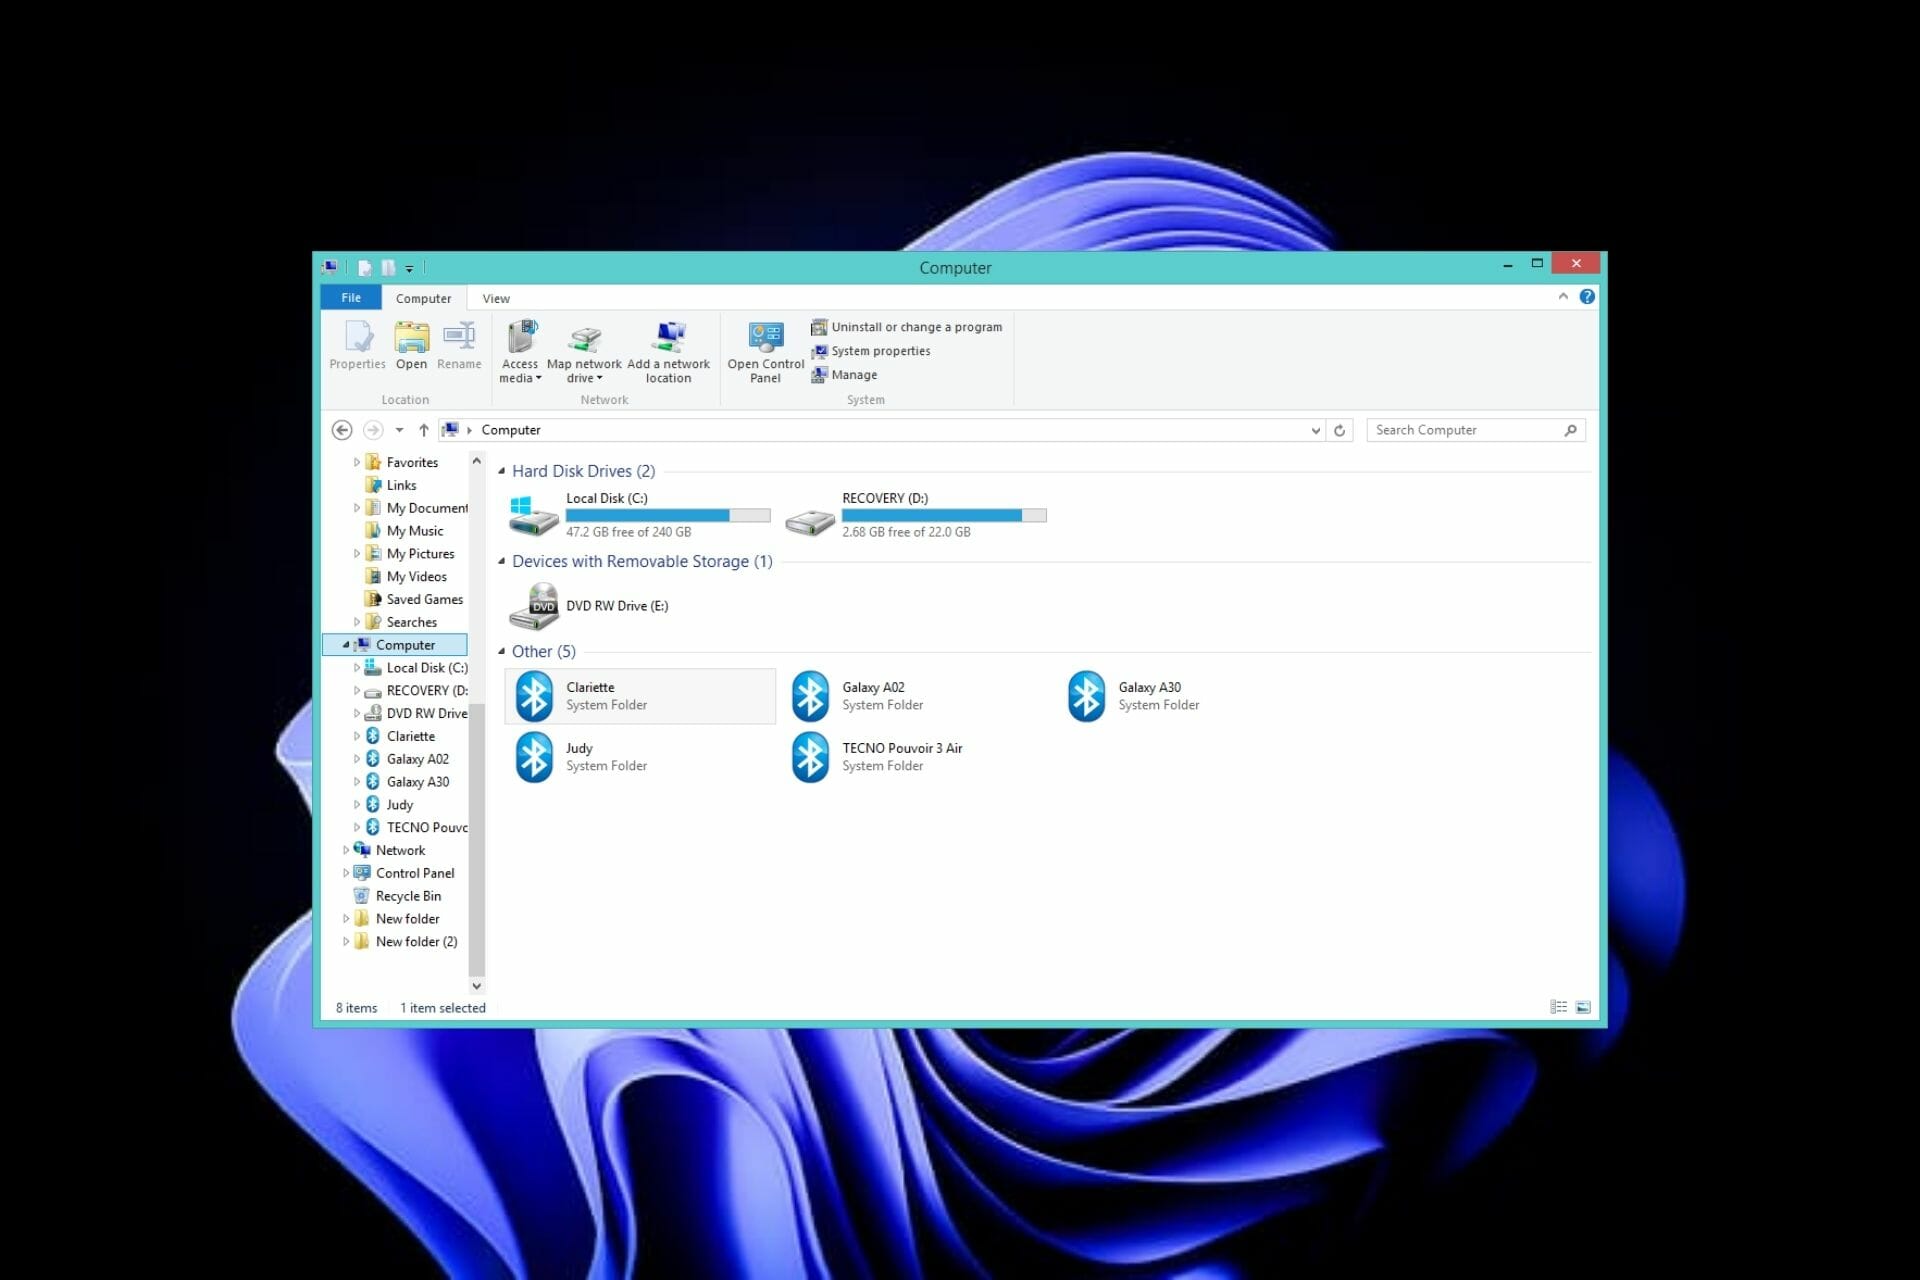Viewport: 1920px width, 1280px height.
Task: Click the Back navigation button
Action: click(341, 429)
